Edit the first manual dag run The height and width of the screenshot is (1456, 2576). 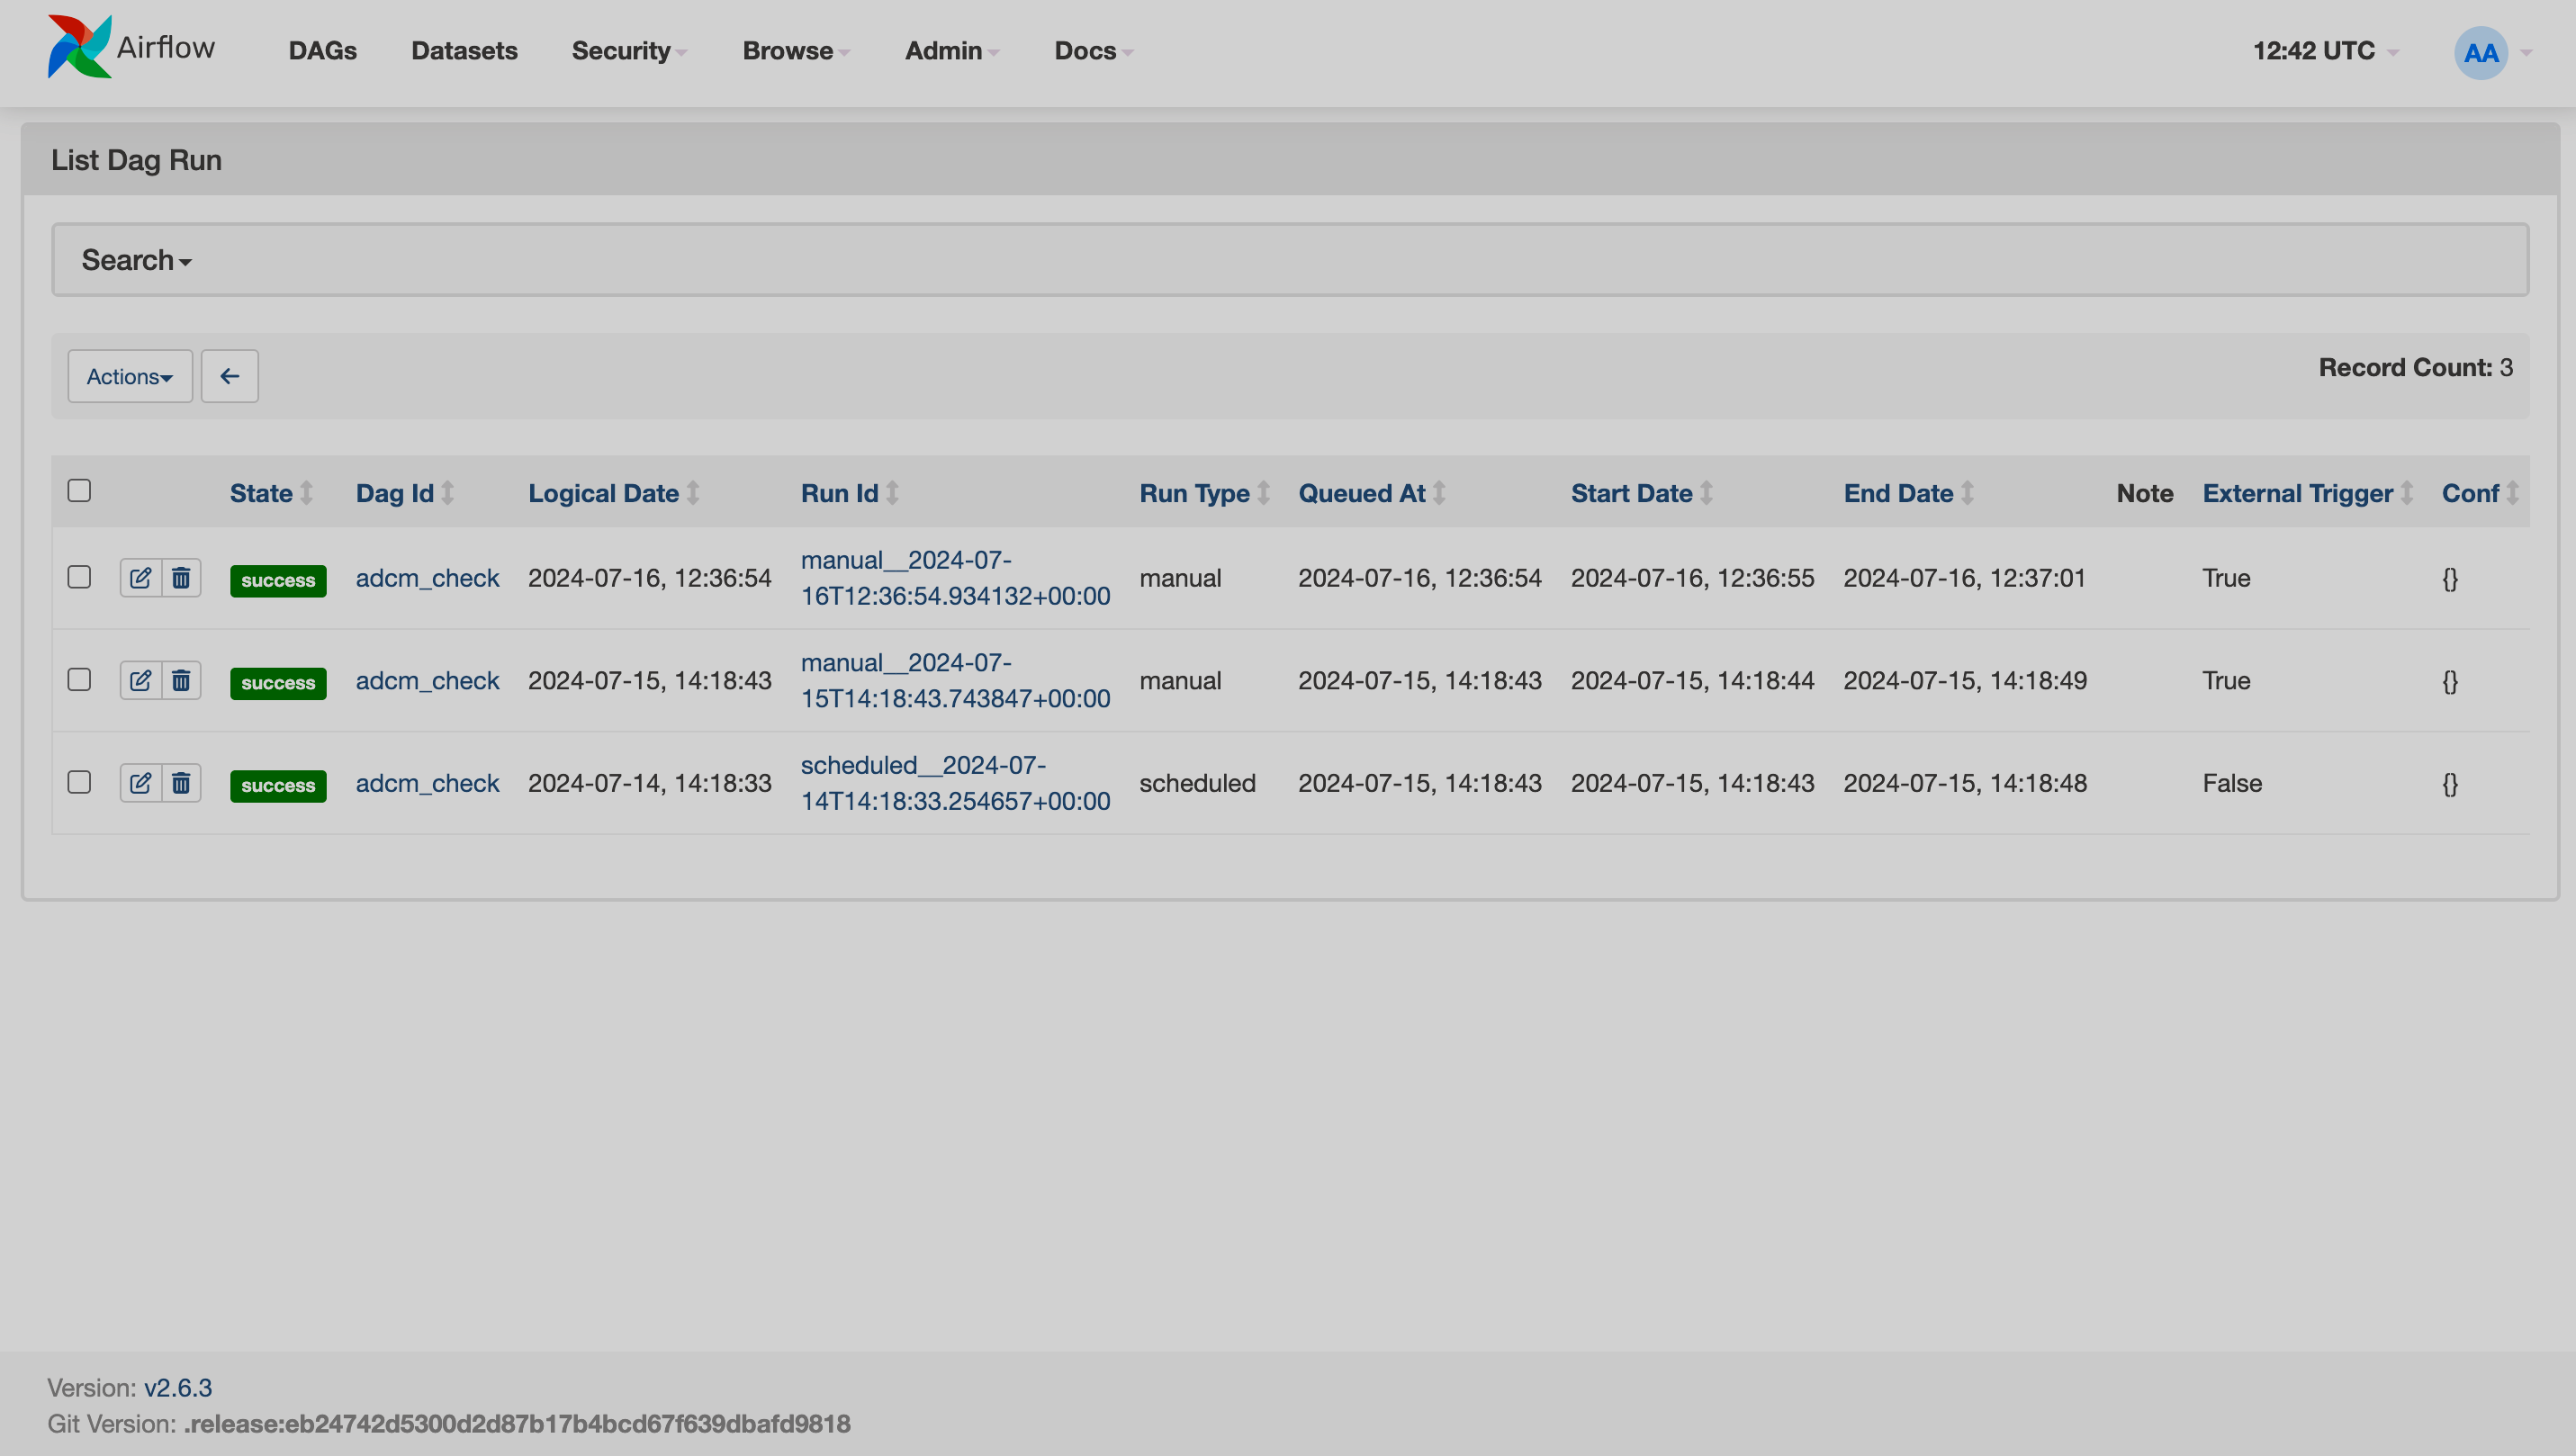coord(140,578)
